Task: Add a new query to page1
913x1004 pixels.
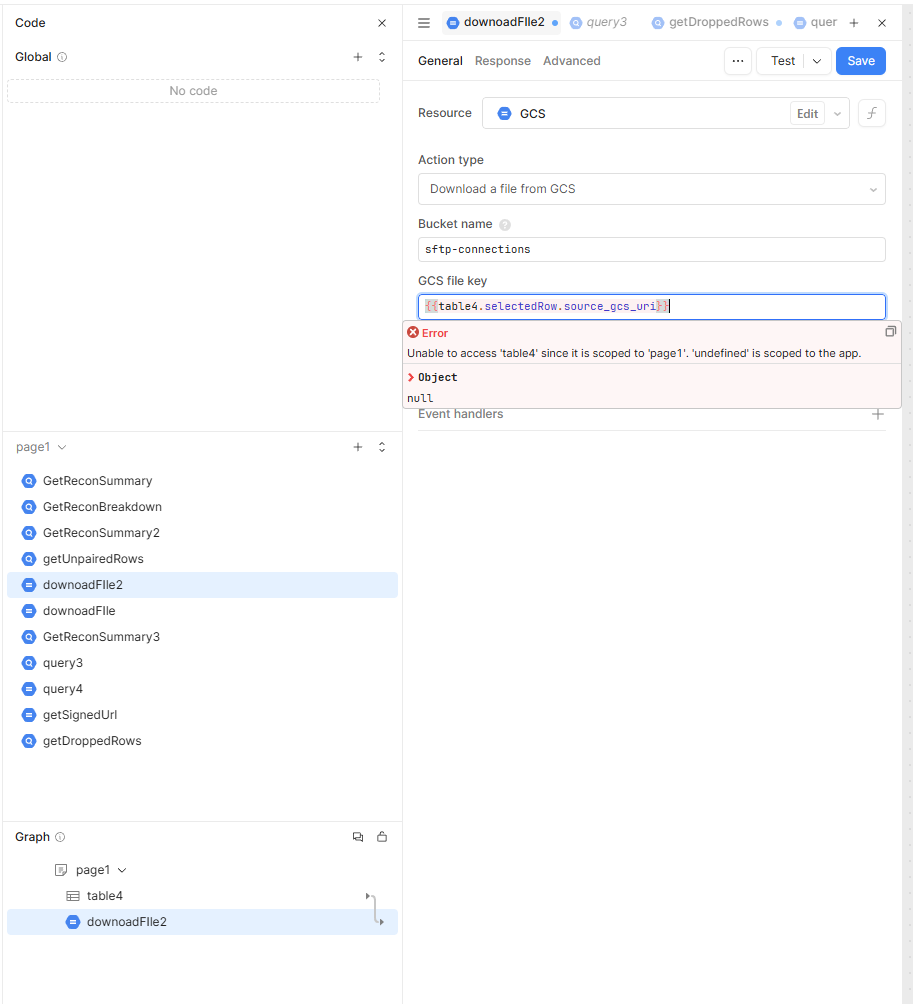Action: (358, 447)
